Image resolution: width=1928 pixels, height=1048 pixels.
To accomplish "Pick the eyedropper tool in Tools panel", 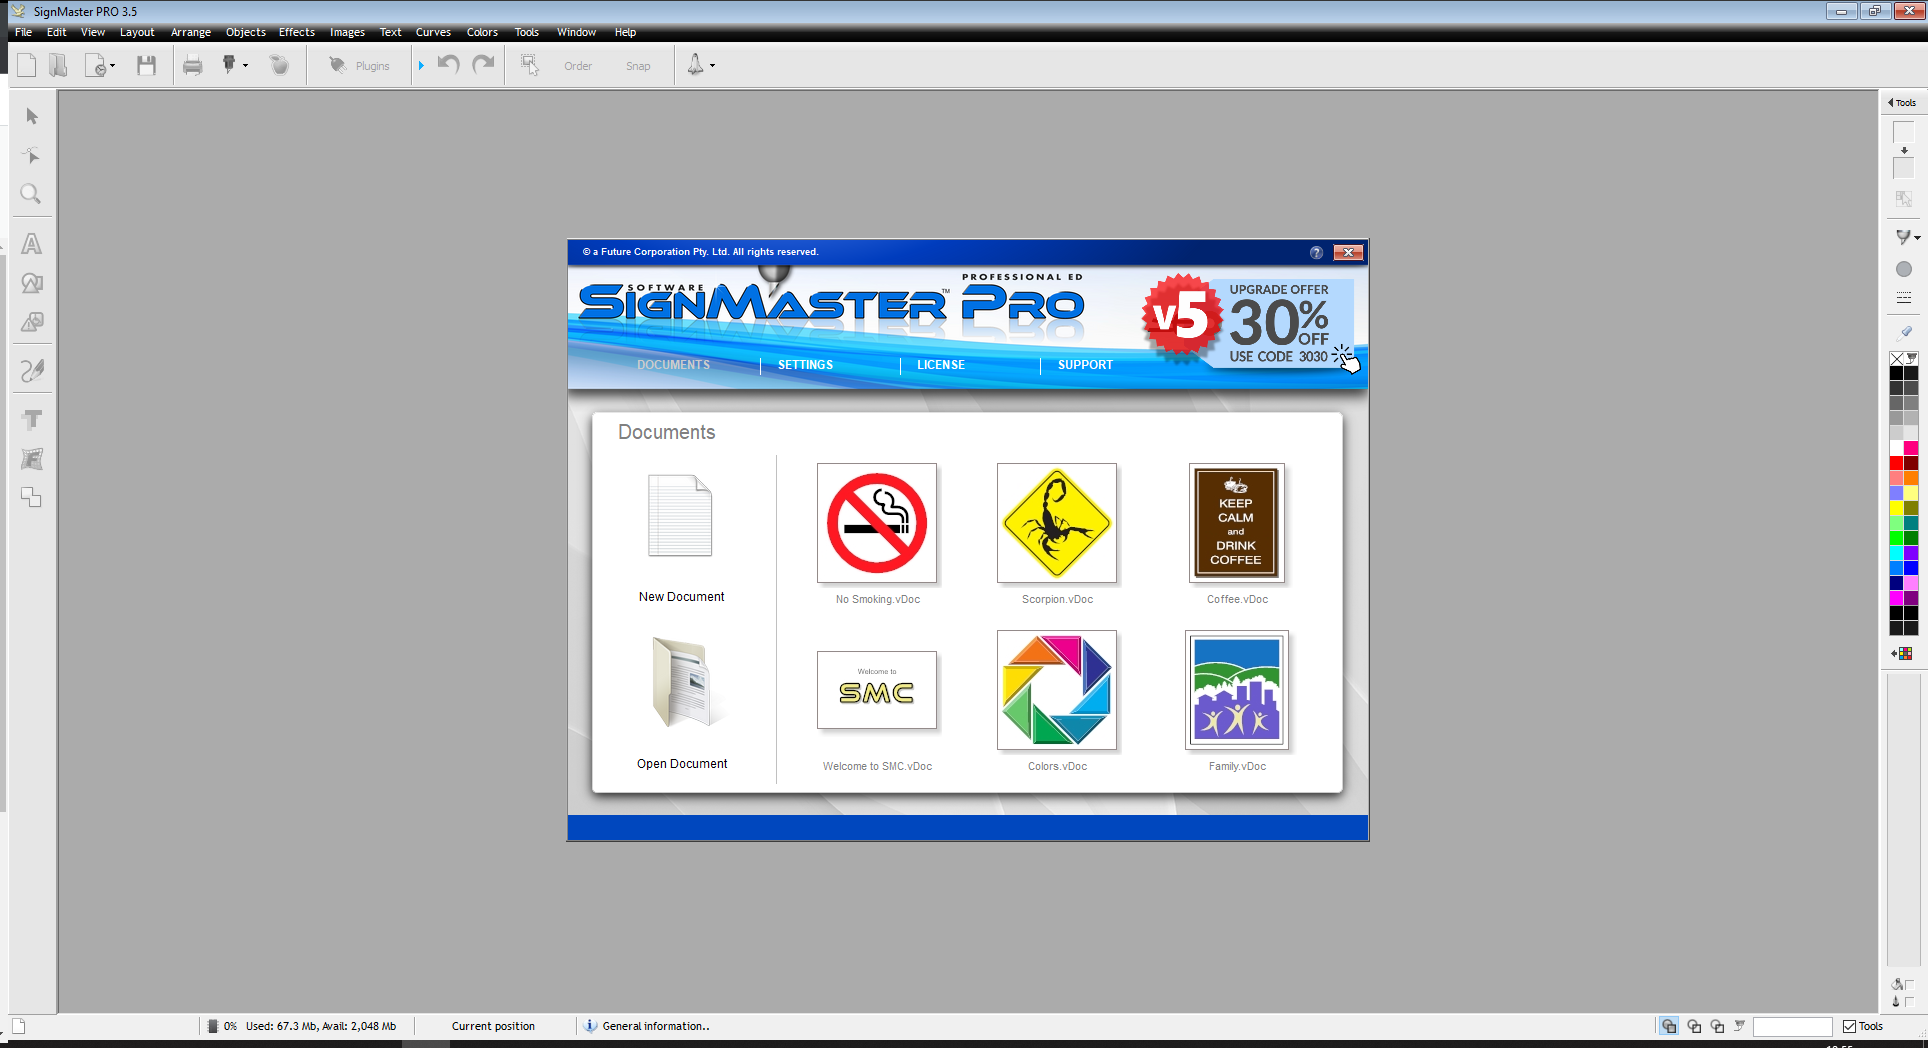I will (1904, 331).
